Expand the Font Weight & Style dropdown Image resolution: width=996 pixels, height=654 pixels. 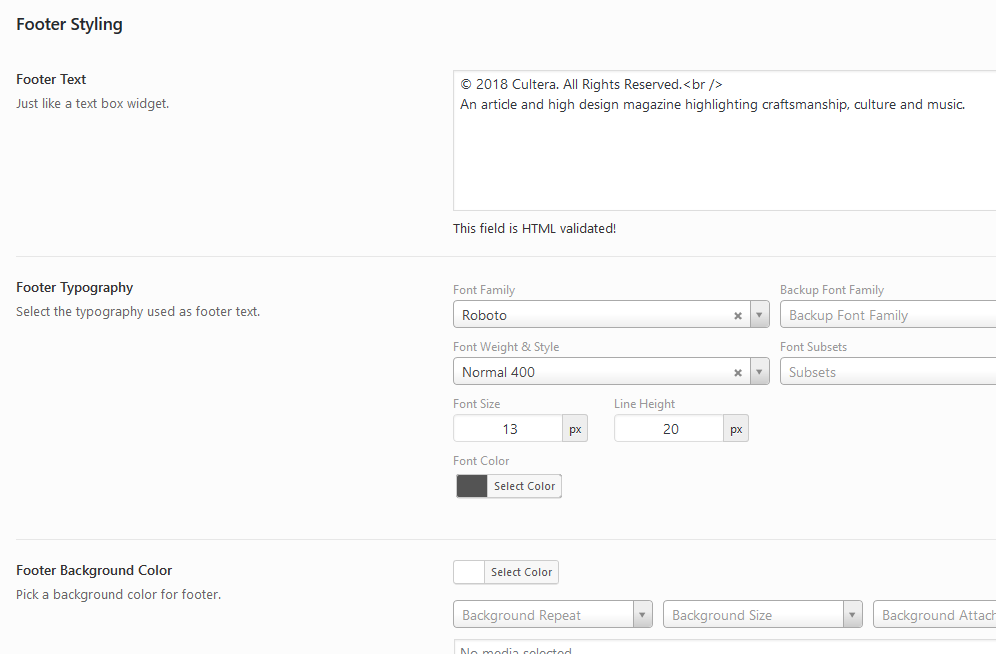759,372
